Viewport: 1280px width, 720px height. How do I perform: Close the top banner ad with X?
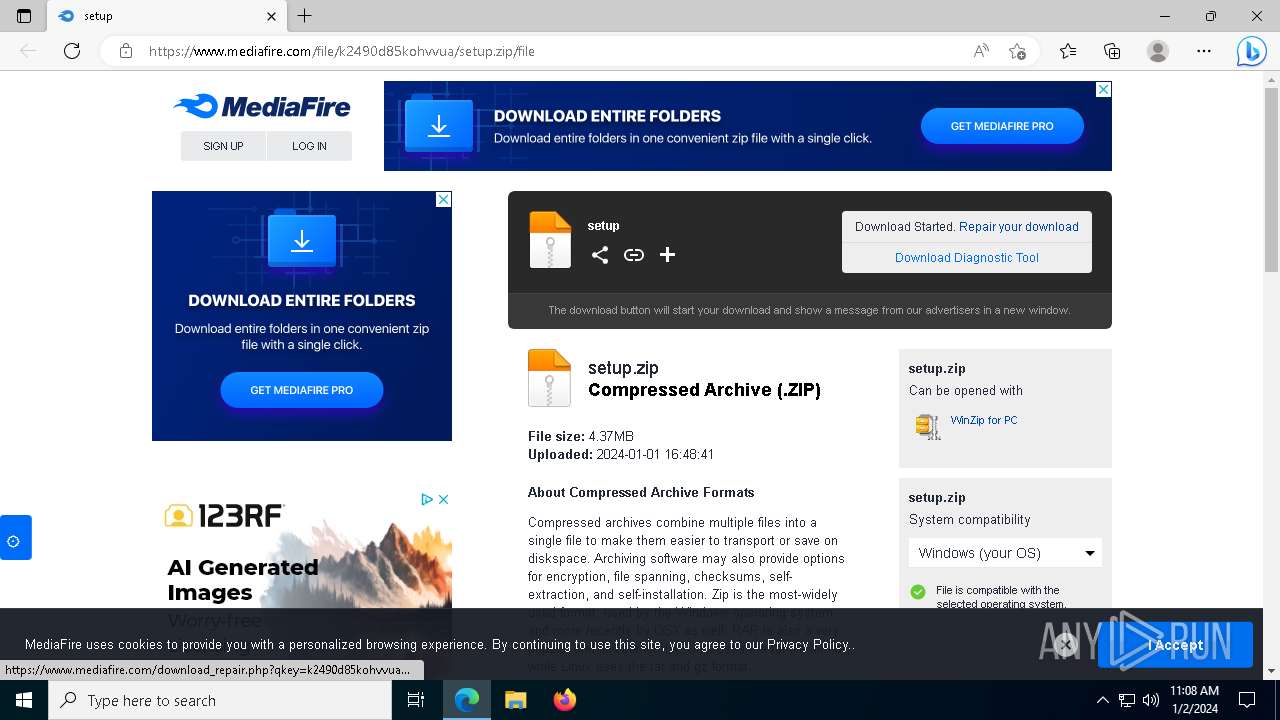(1103, 89)
